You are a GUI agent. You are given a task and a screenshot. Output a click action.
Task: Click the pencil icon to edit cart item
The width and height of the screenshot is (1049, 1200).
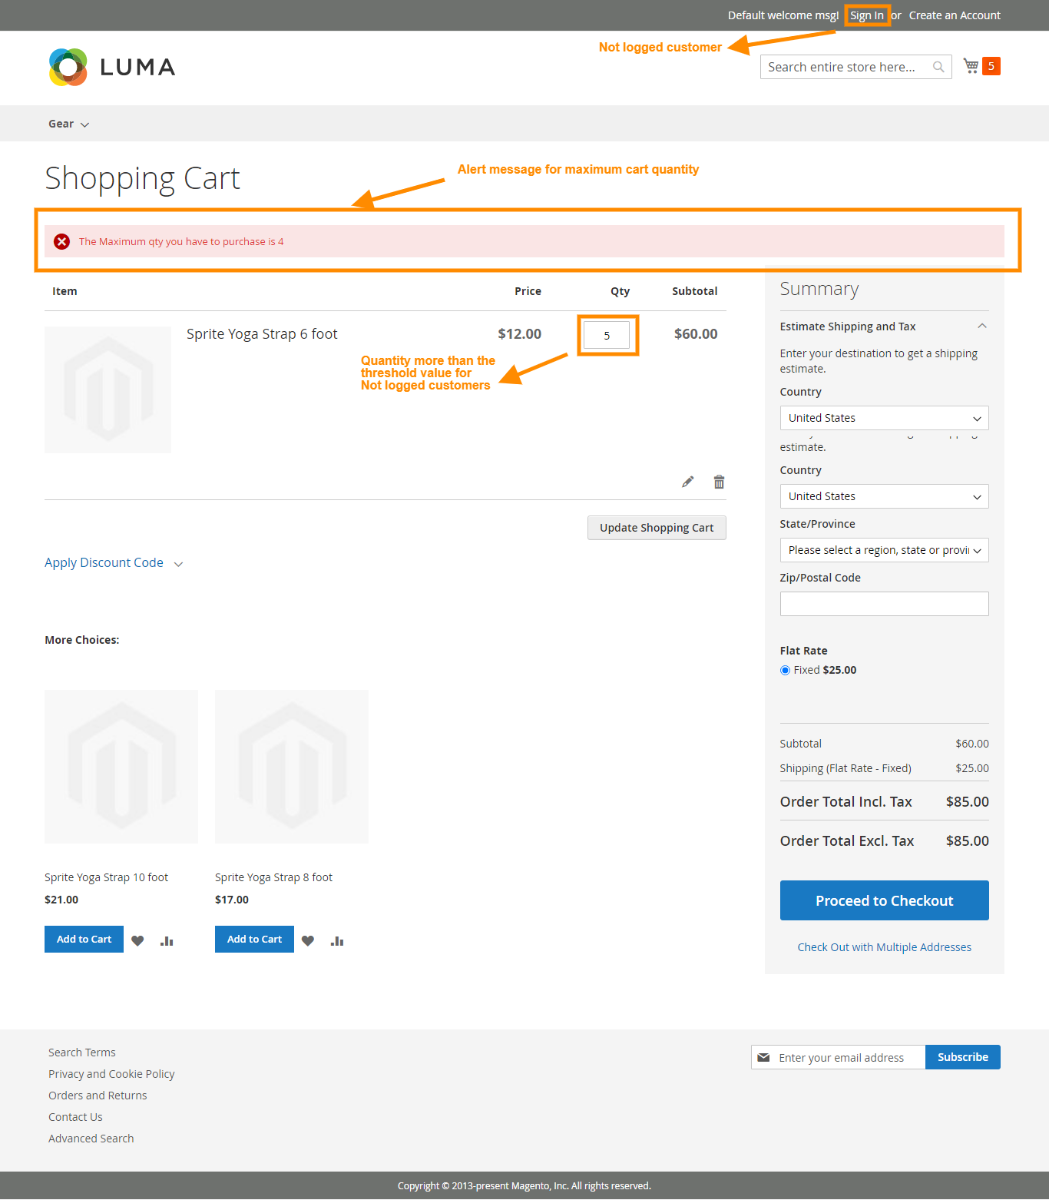coord(688,481)
